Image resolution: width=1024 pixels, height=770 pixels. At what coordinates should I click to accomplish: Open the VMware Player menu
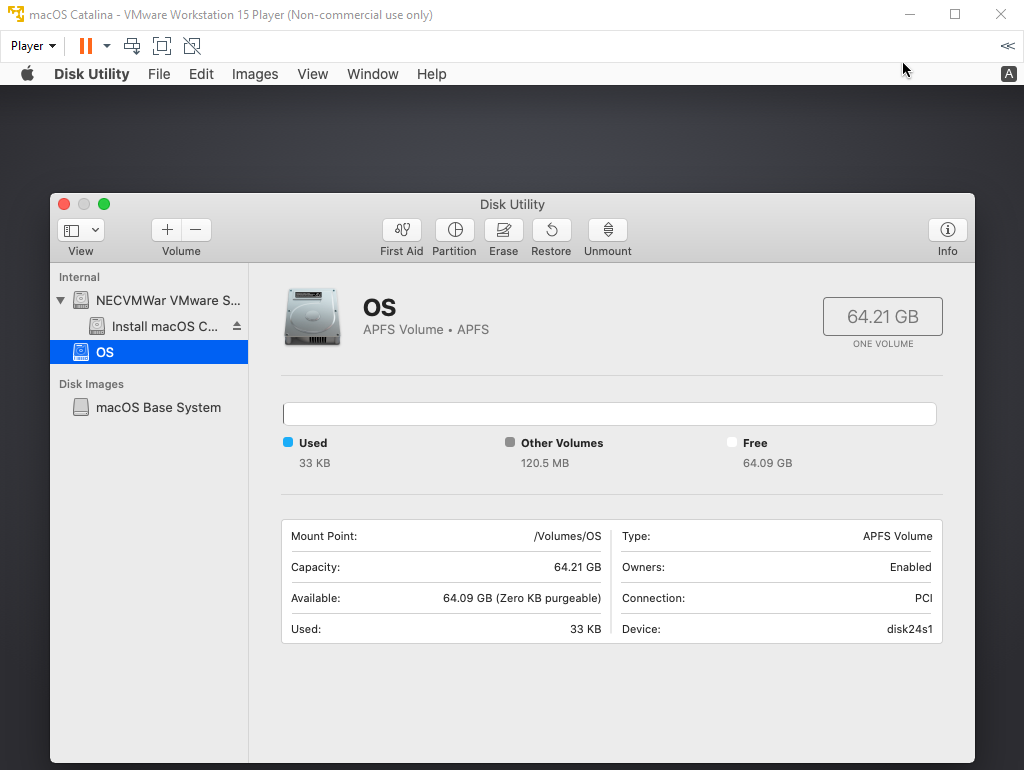33,46
